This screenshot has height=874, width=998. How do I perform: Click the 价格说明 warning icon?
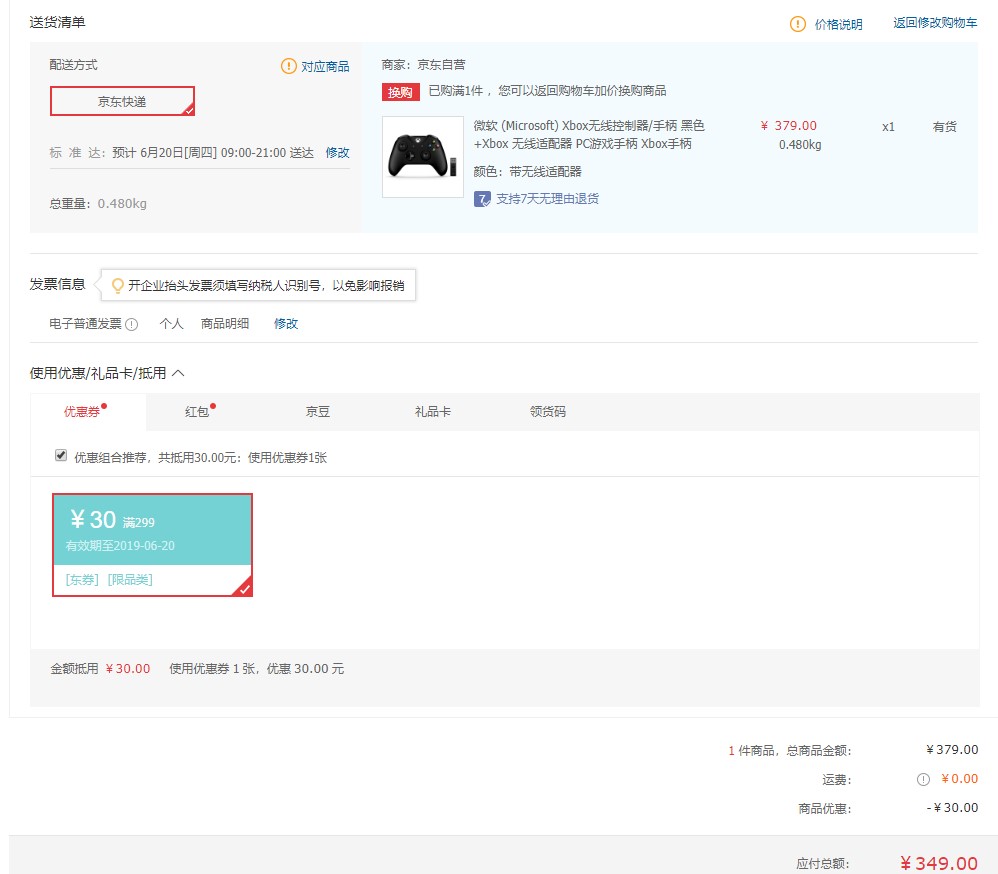tap(798, 24)
